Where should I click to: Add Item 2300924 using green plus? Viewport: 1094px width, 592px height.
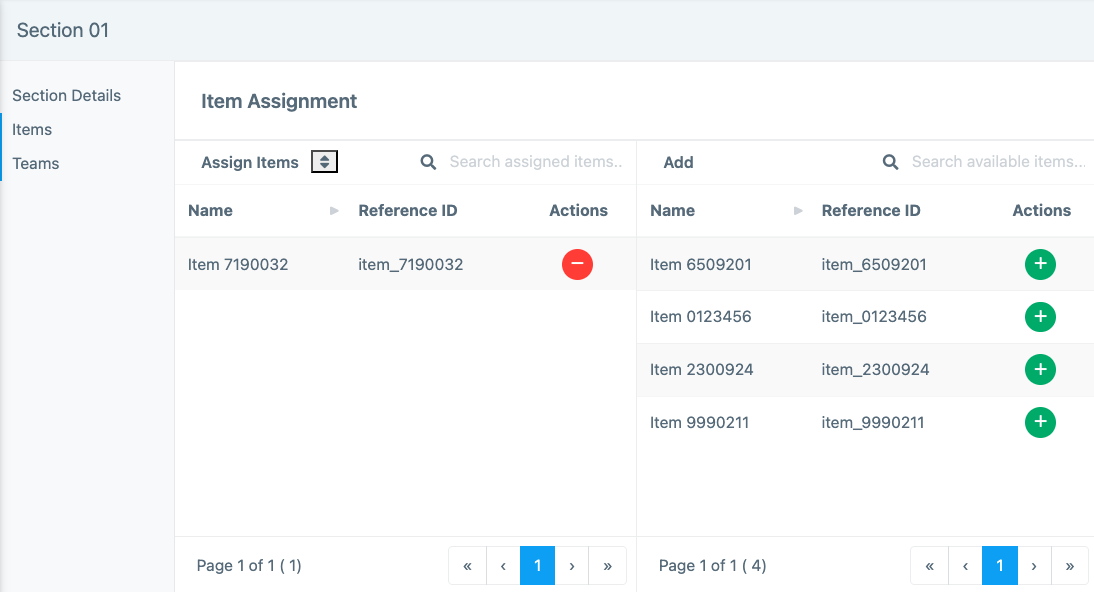(1040, 370)
